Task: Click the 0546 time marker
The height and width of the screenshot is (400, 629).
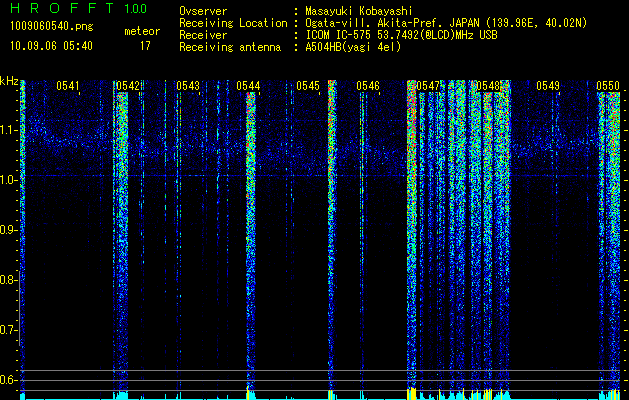Action: pyautogui.click(x=368, y=86)
